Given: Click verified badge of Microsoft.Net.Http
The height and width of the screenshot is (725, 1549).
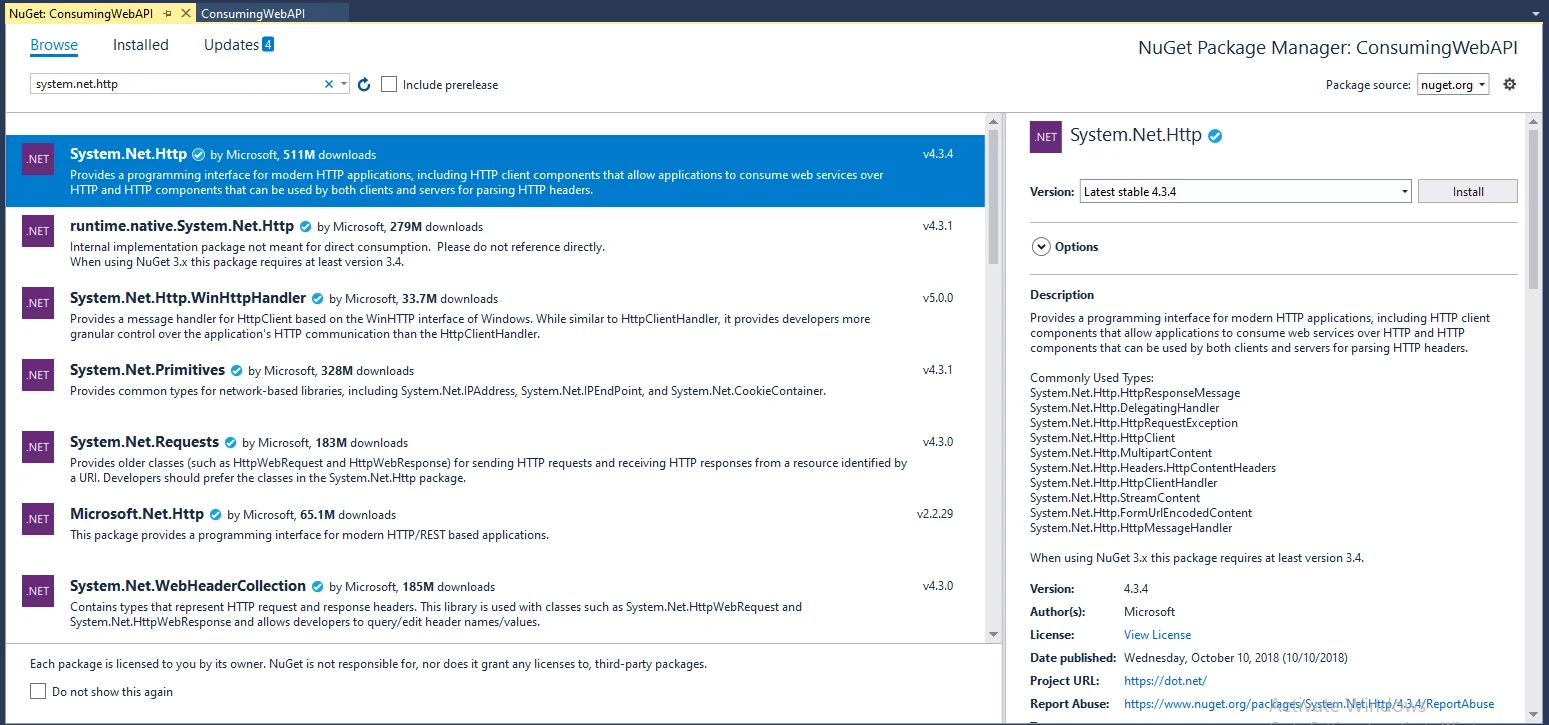Looking at the screenshot, I should [215, 515].
